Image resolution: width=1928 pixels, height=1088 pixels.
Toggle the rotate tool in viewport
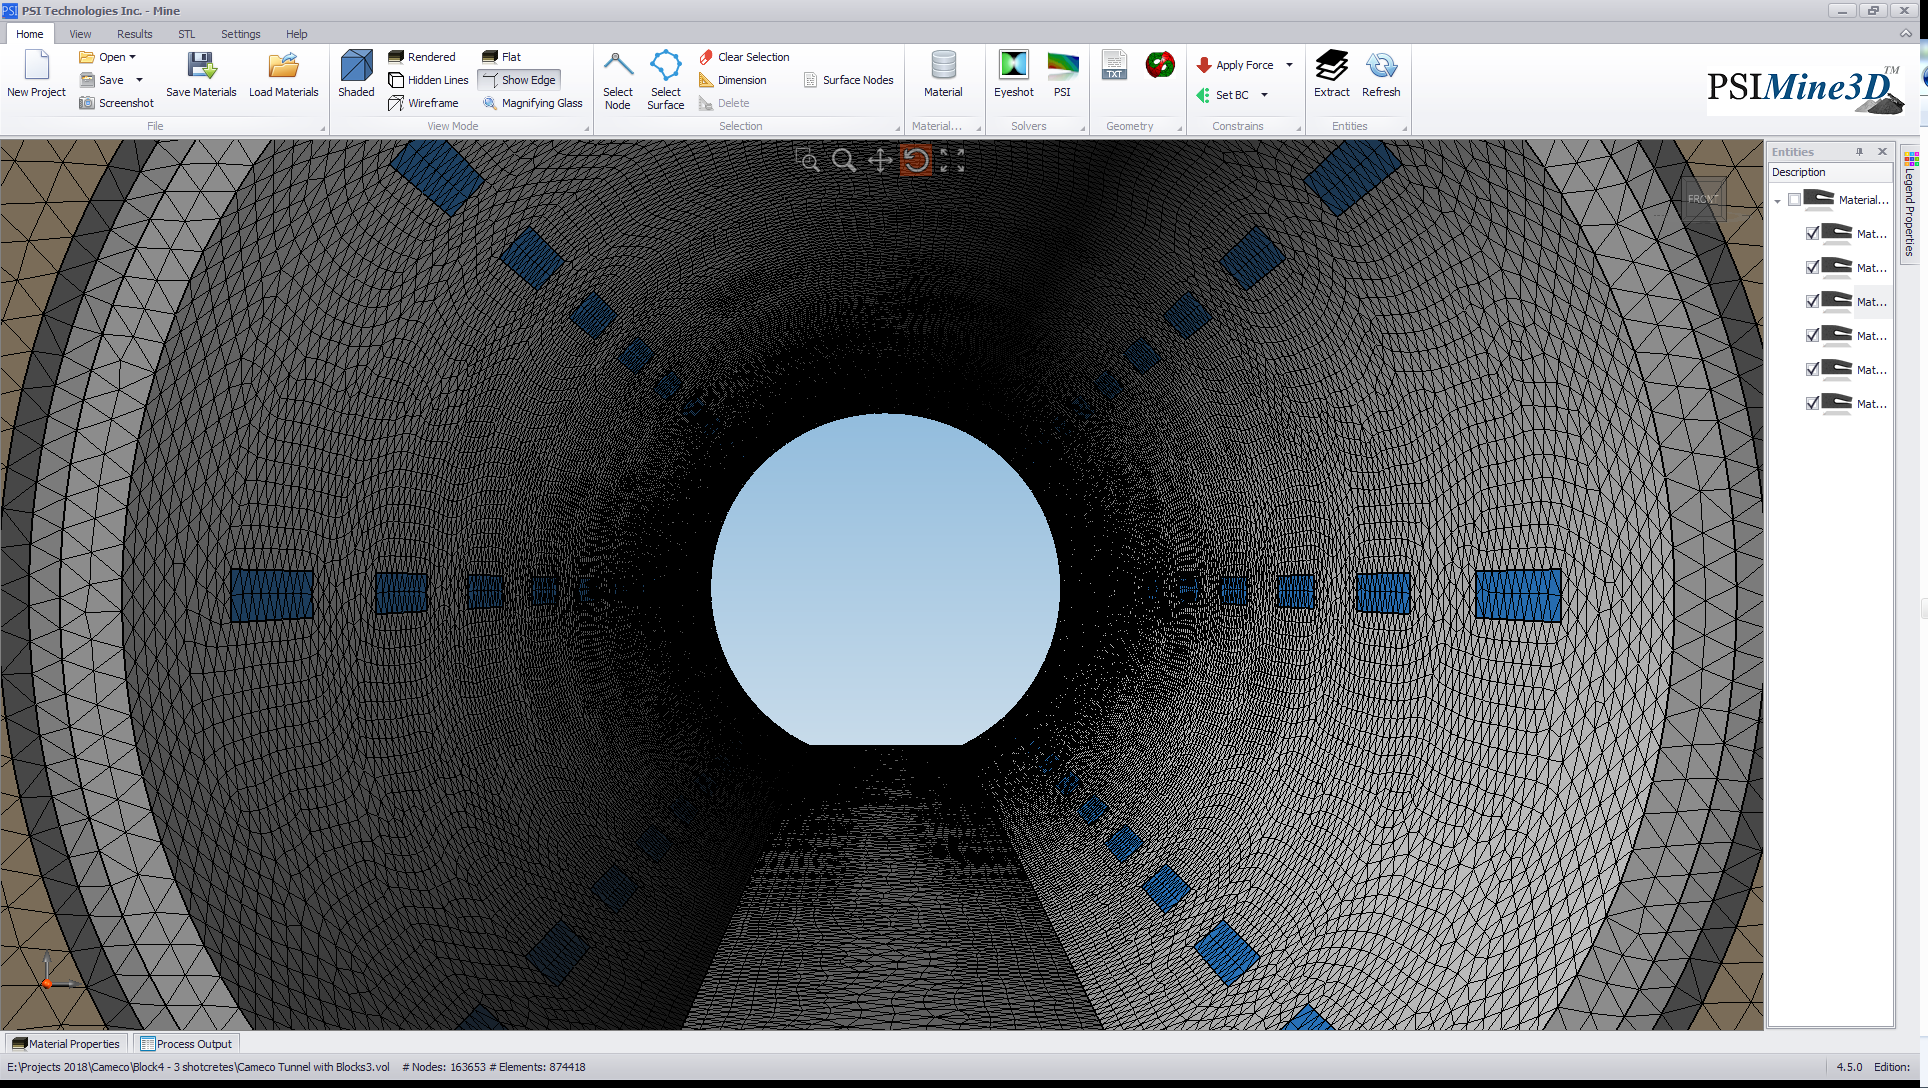pyautogui.click(x=916, y=160)
